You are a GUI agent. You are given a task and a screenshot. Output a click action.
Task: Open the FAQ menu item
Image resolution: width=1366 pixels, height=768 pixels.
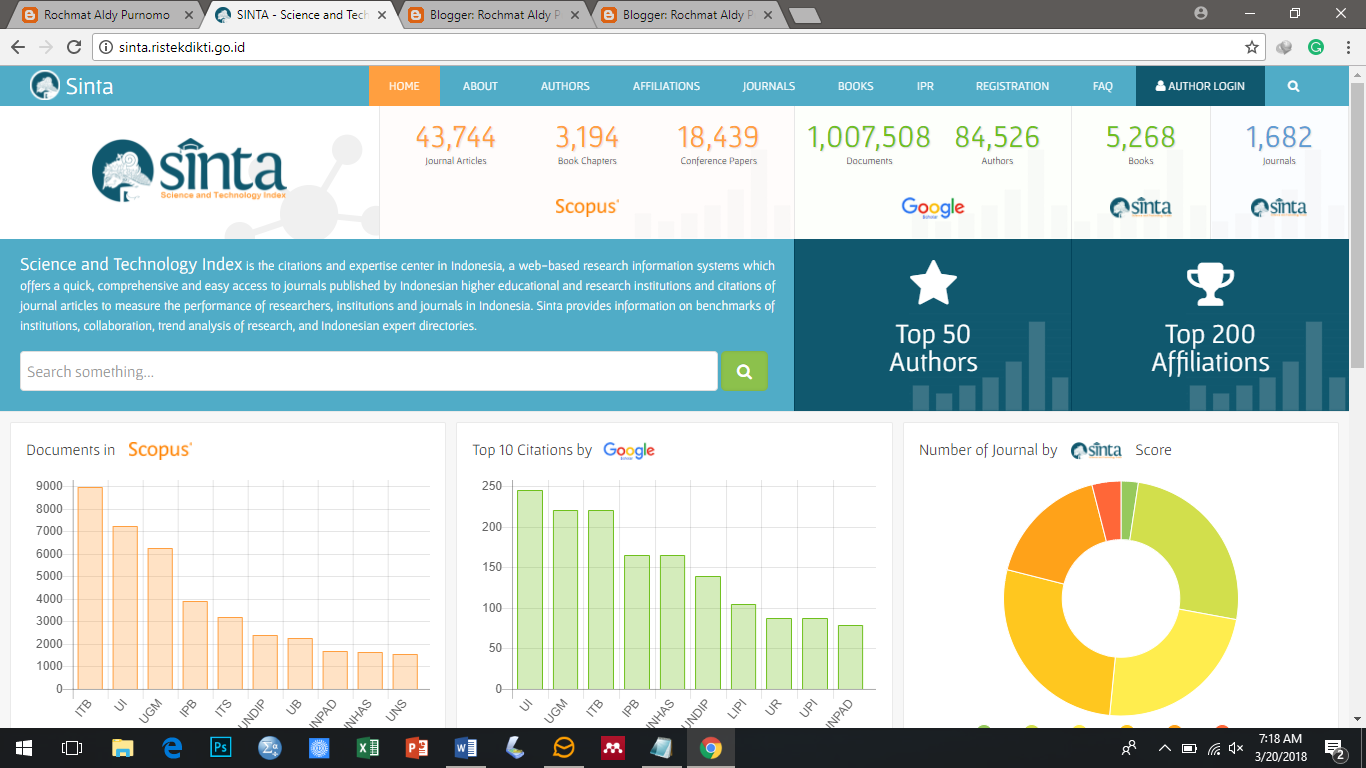pos(1103,86)
